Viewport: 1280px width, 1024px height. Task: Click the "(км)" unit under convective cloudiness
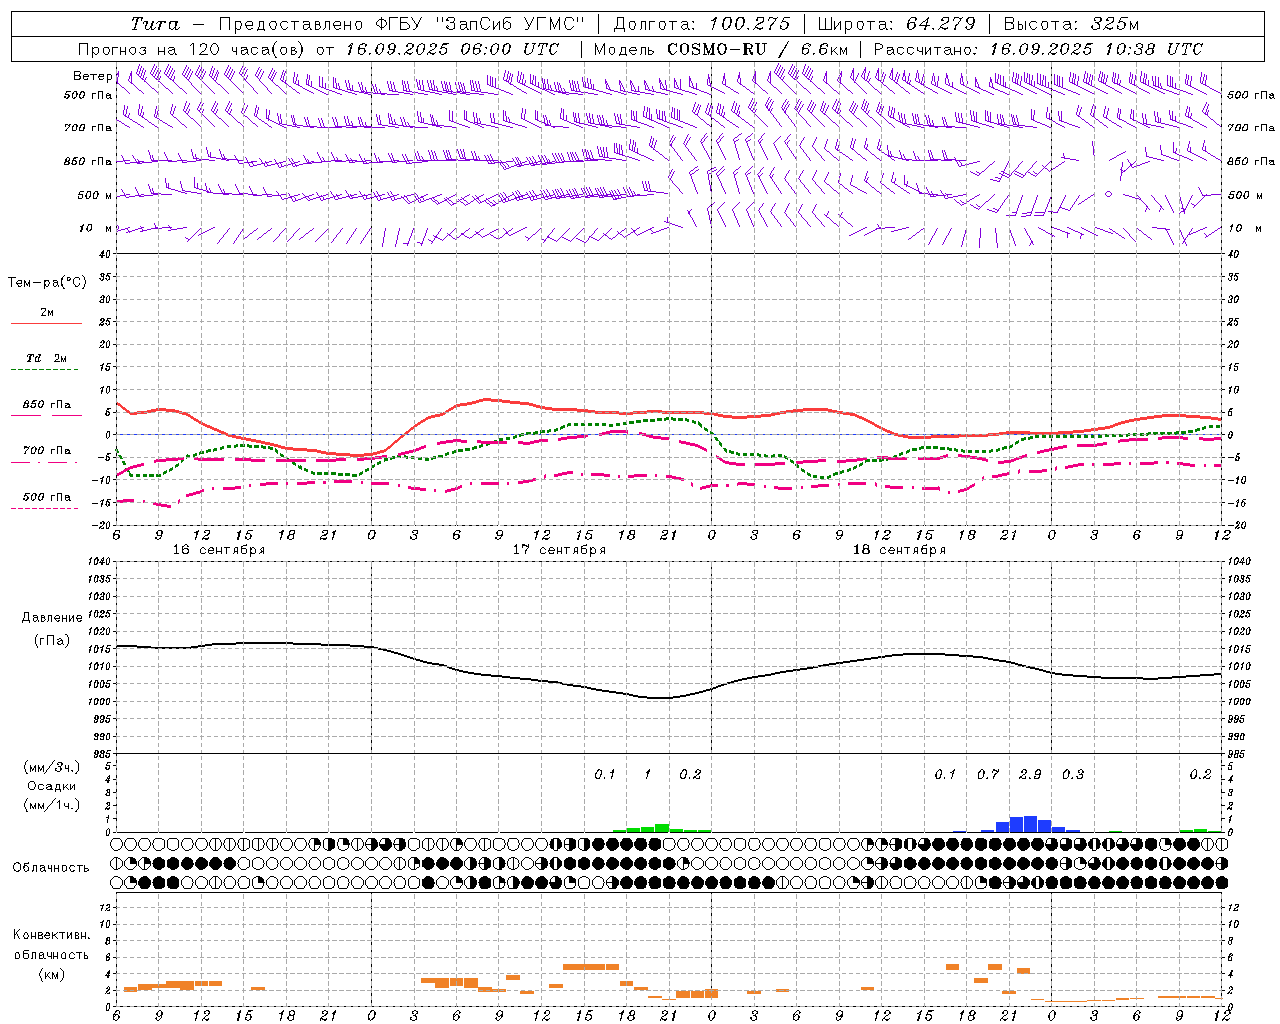pos(51,974)
